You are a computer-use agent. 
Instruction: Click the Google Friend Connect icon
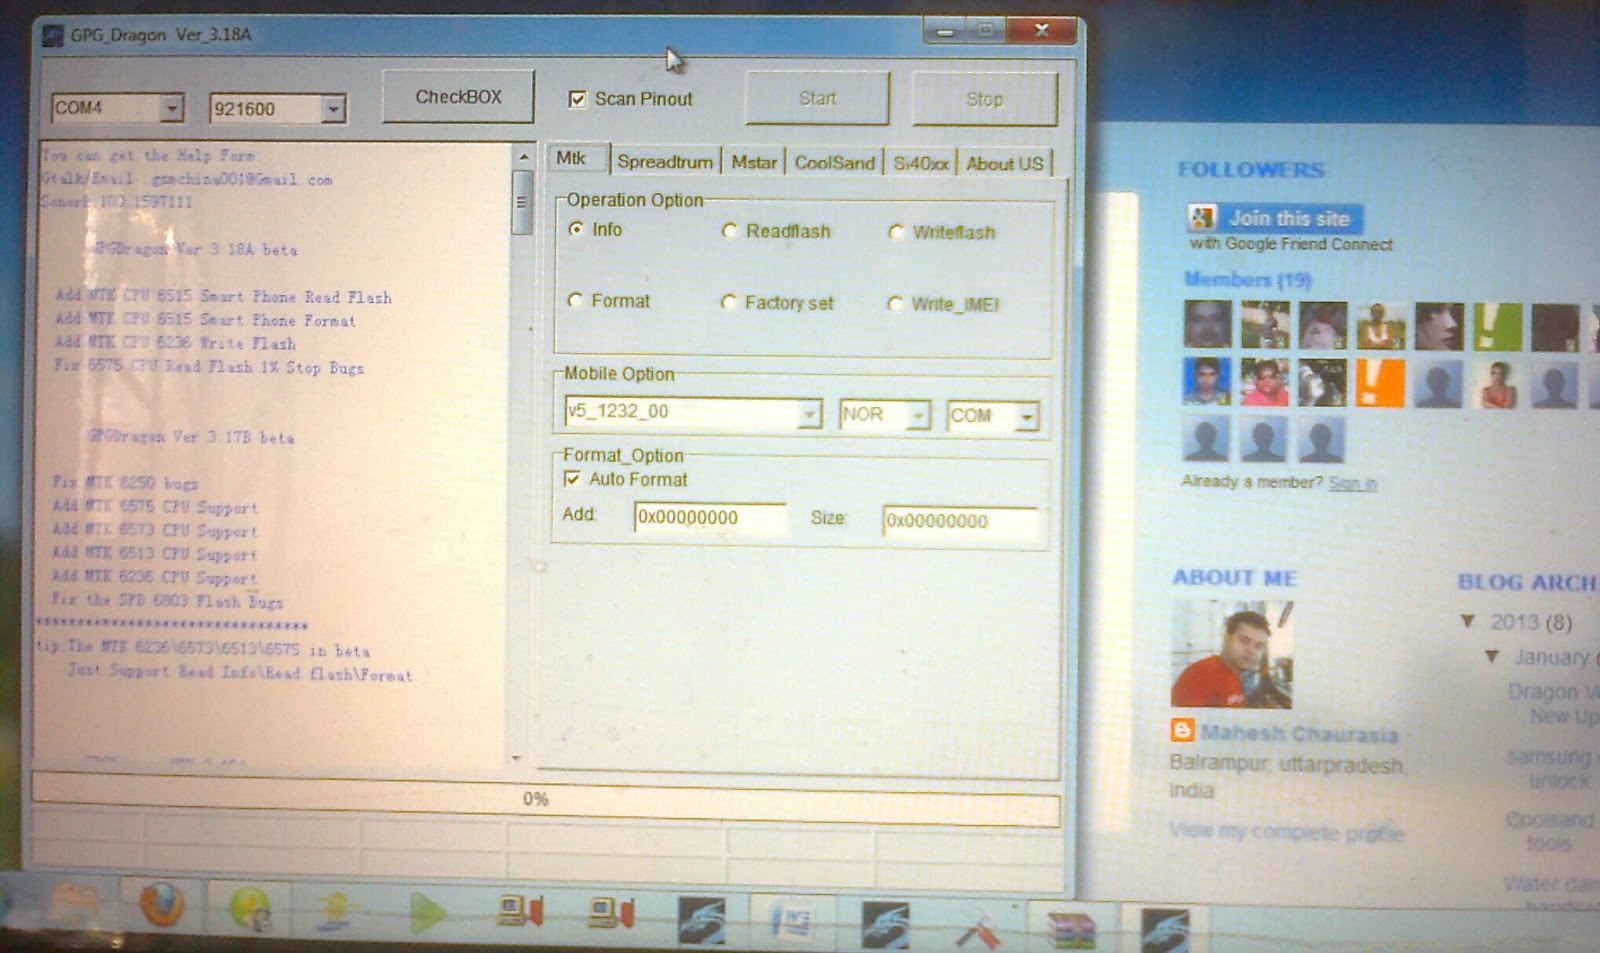click(1202, 217)
